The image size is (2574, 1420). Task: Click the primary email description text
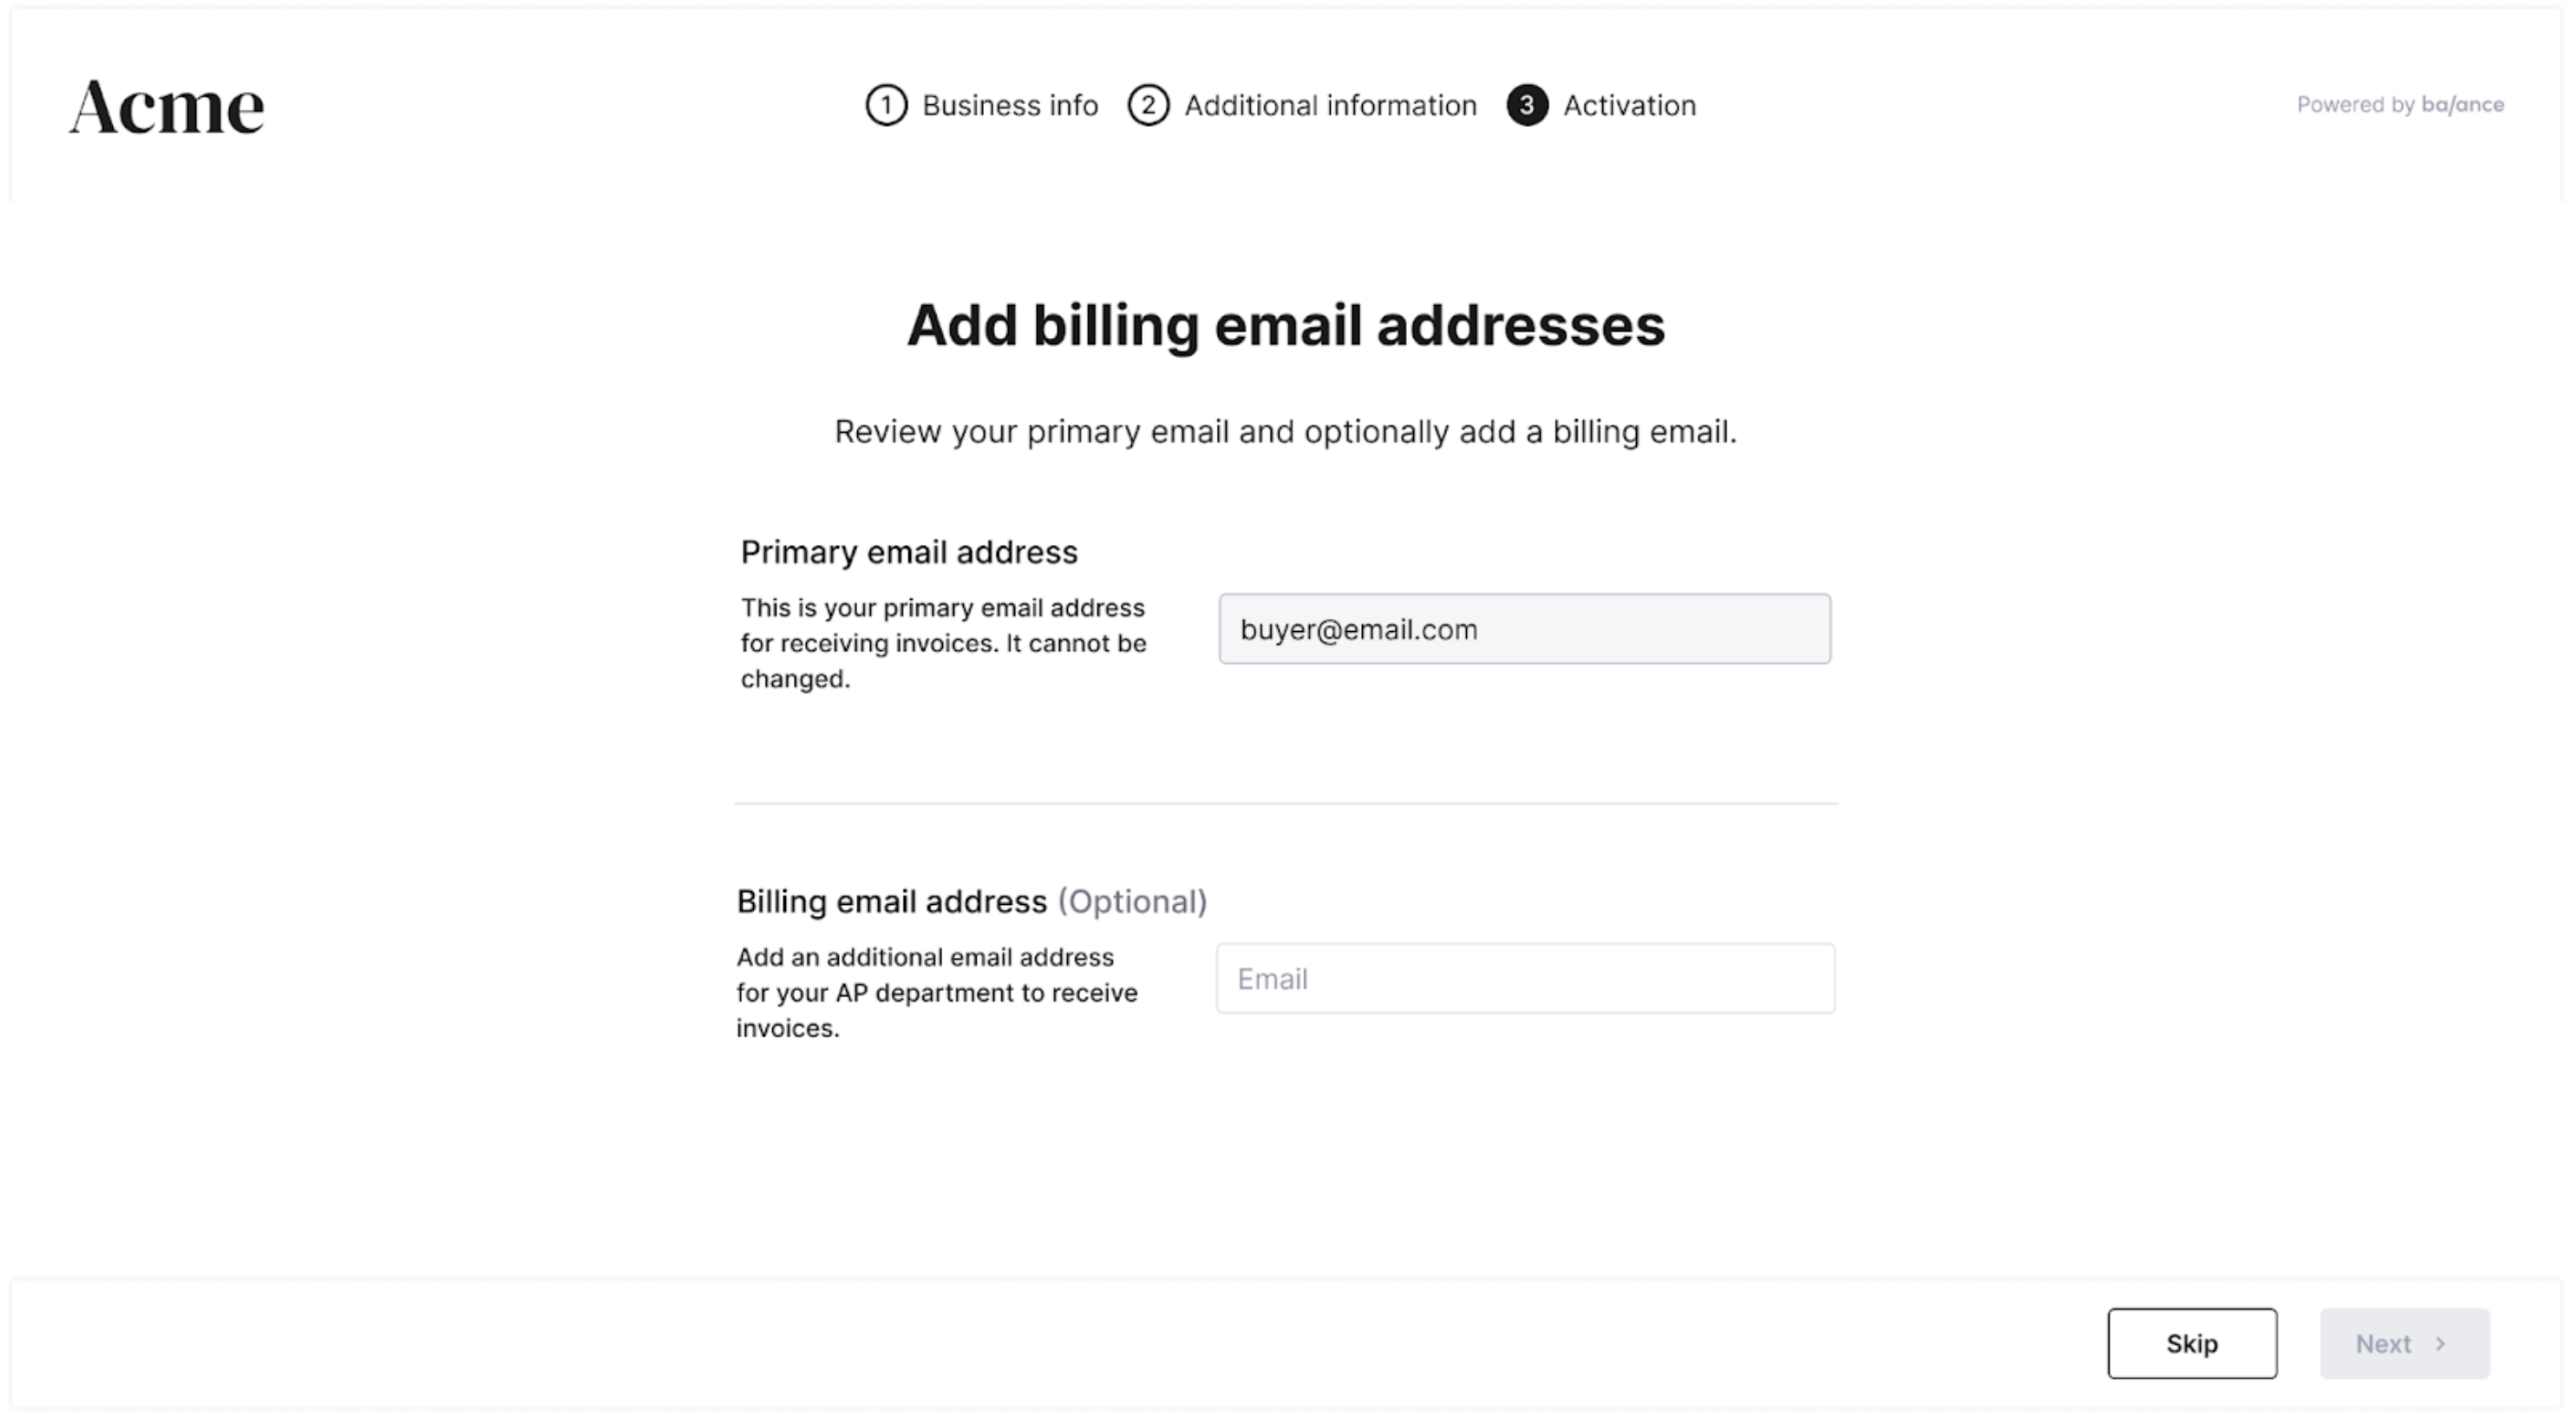pos(943,643)
